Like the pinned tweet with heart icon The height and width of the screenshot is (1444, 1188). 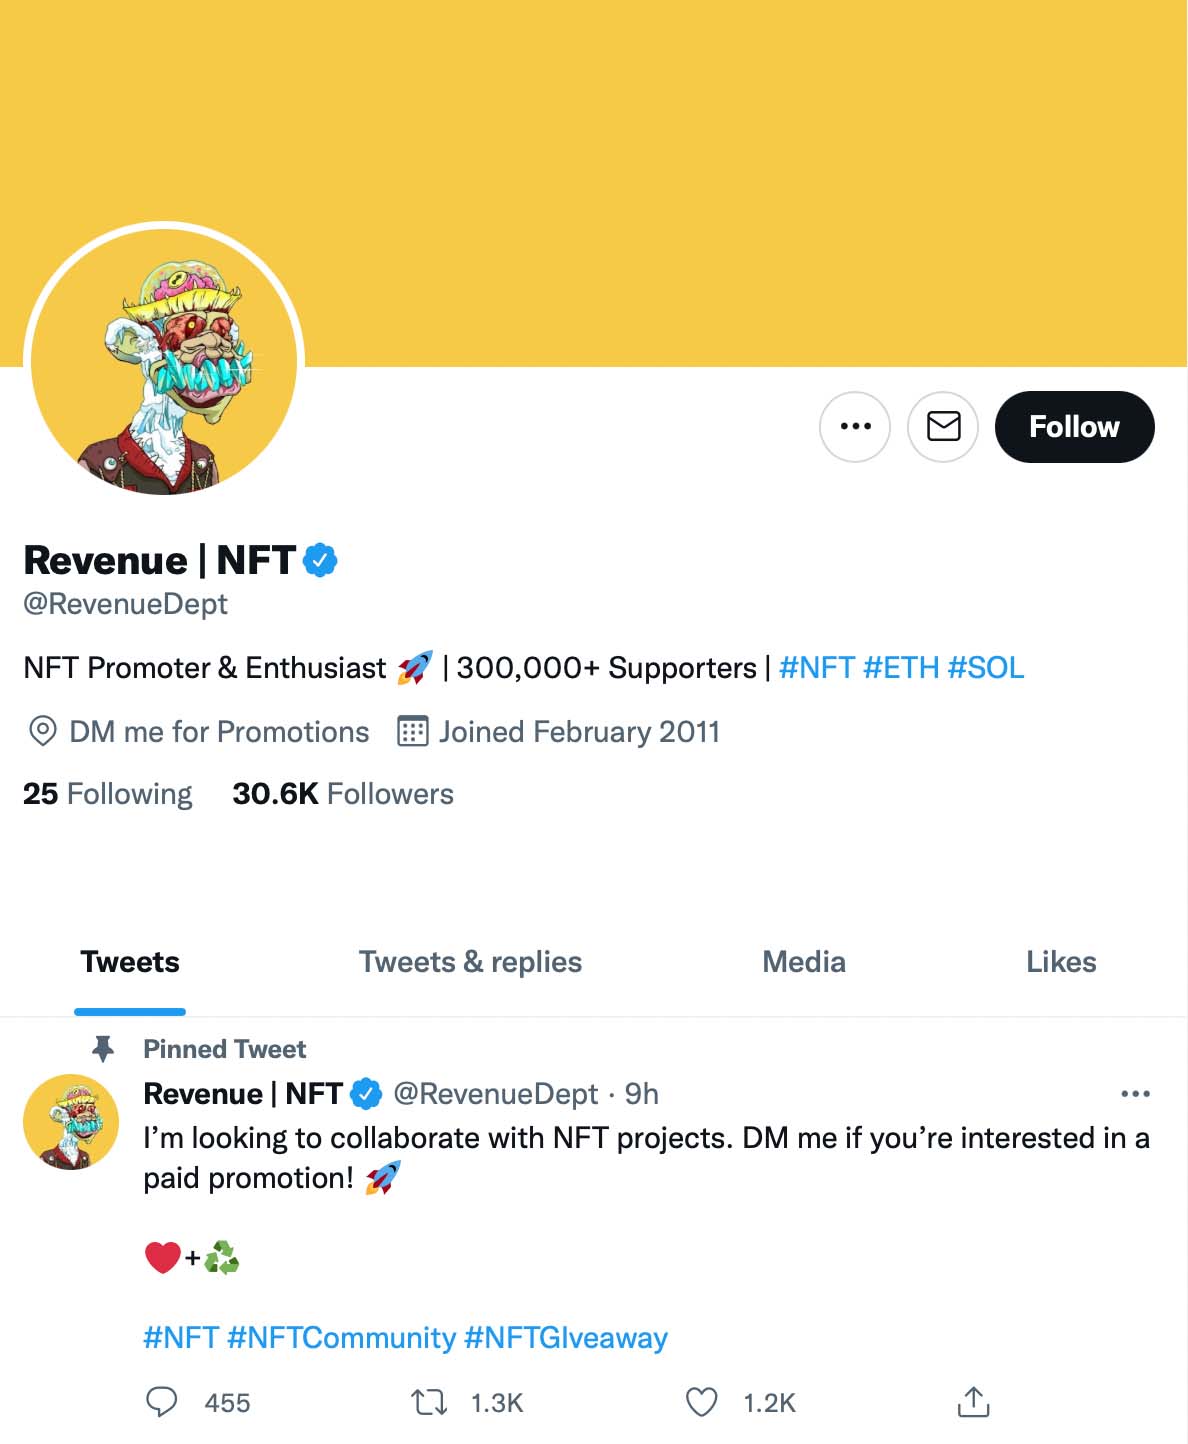tap(701, 1402)
